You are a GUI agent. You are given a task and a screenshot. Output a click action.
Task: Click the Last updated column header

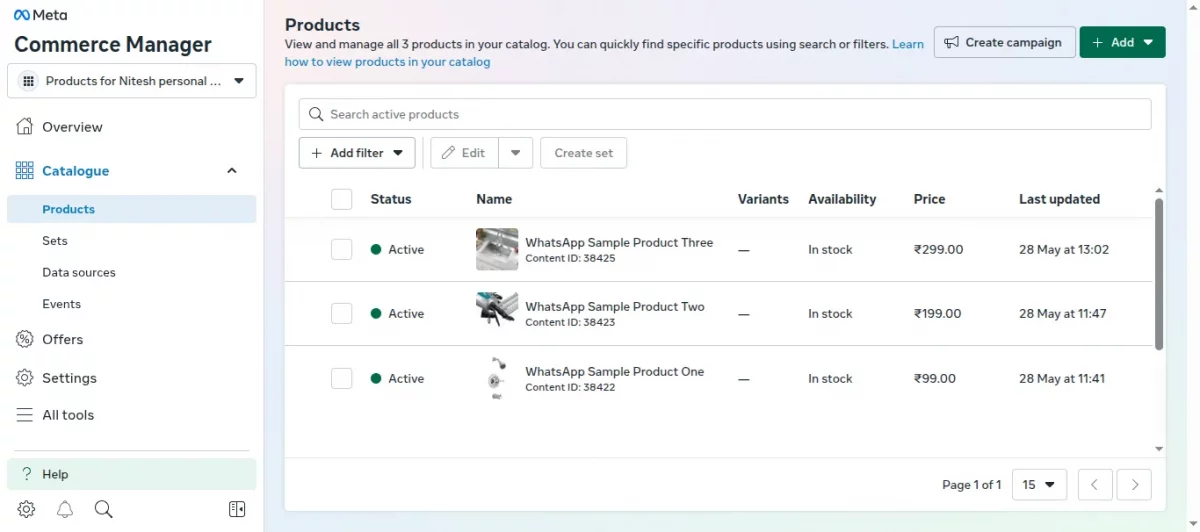[1059, 199]
